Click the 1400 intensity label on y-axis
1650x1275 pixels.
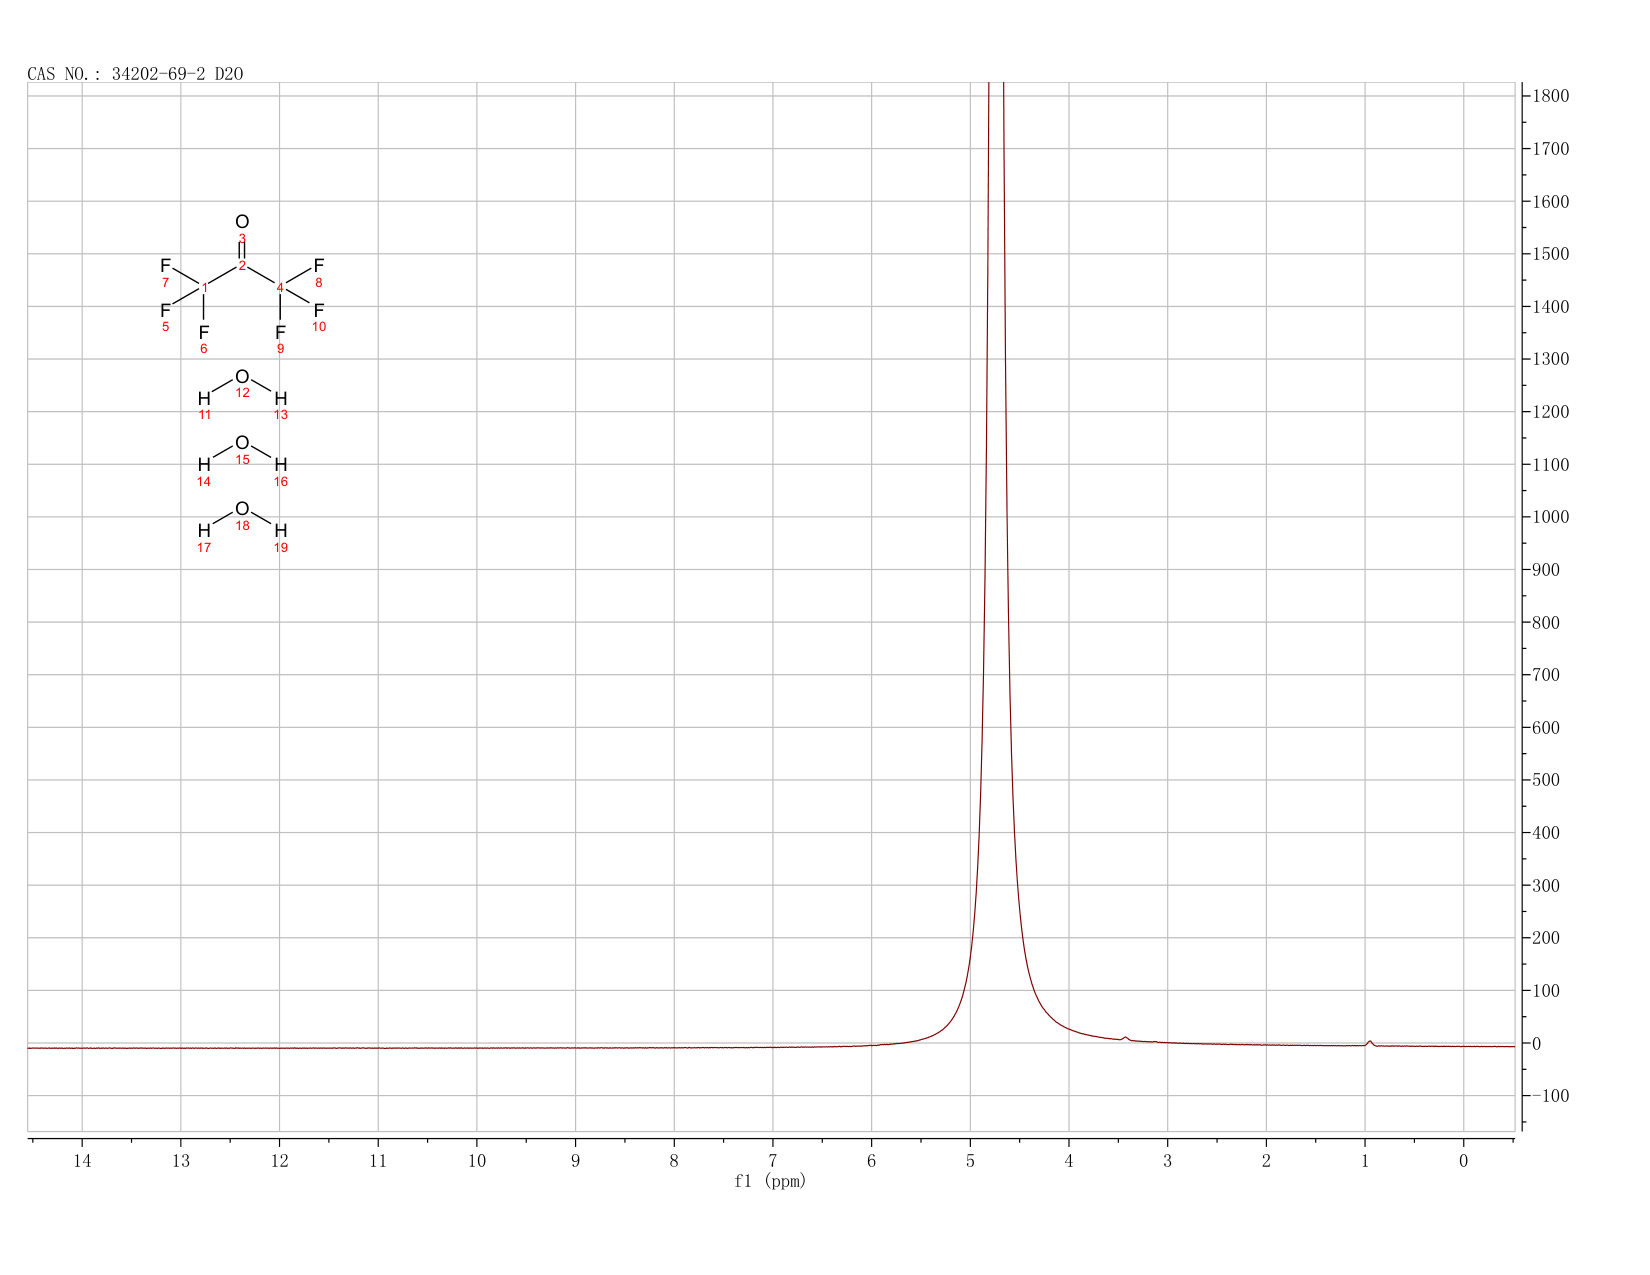click(1551, 307)
